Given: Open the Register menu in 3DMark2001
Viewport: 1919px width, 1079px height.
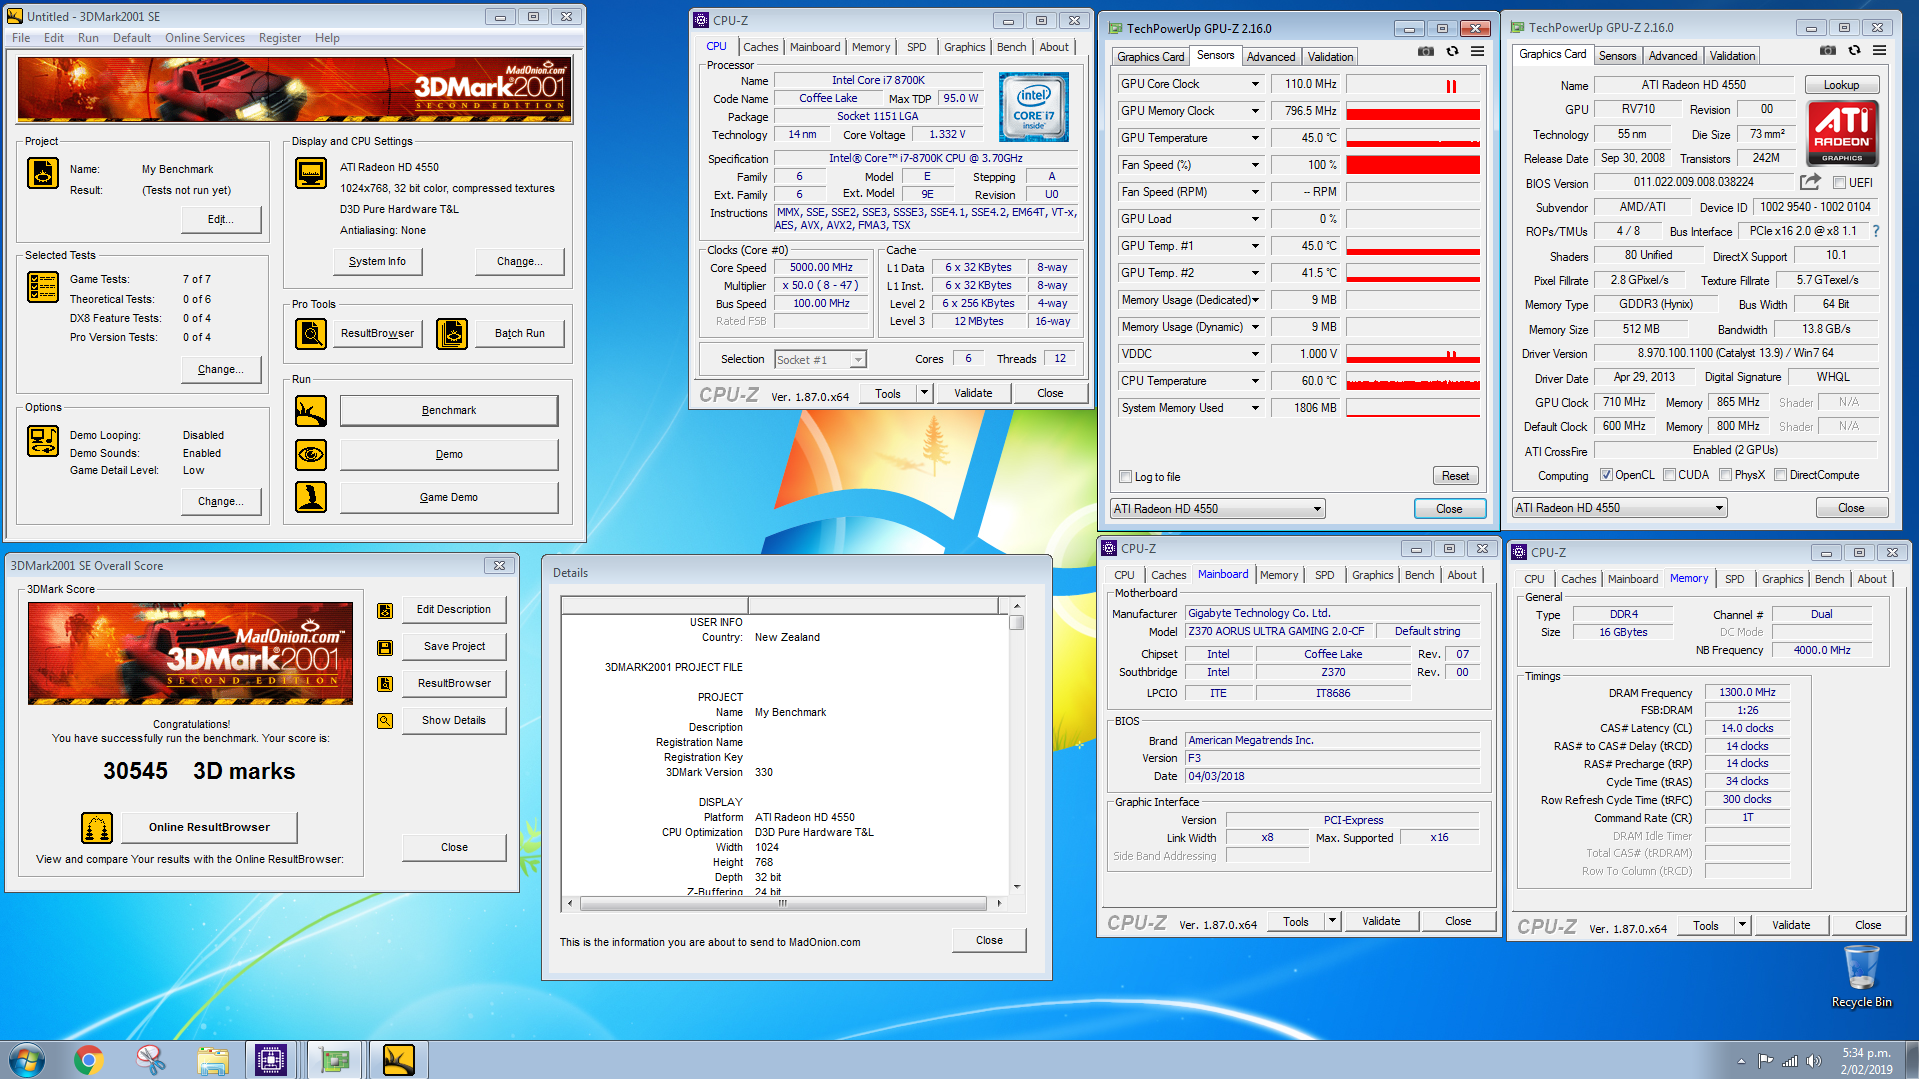Looking at the screenshot, I should pos(280,38).
